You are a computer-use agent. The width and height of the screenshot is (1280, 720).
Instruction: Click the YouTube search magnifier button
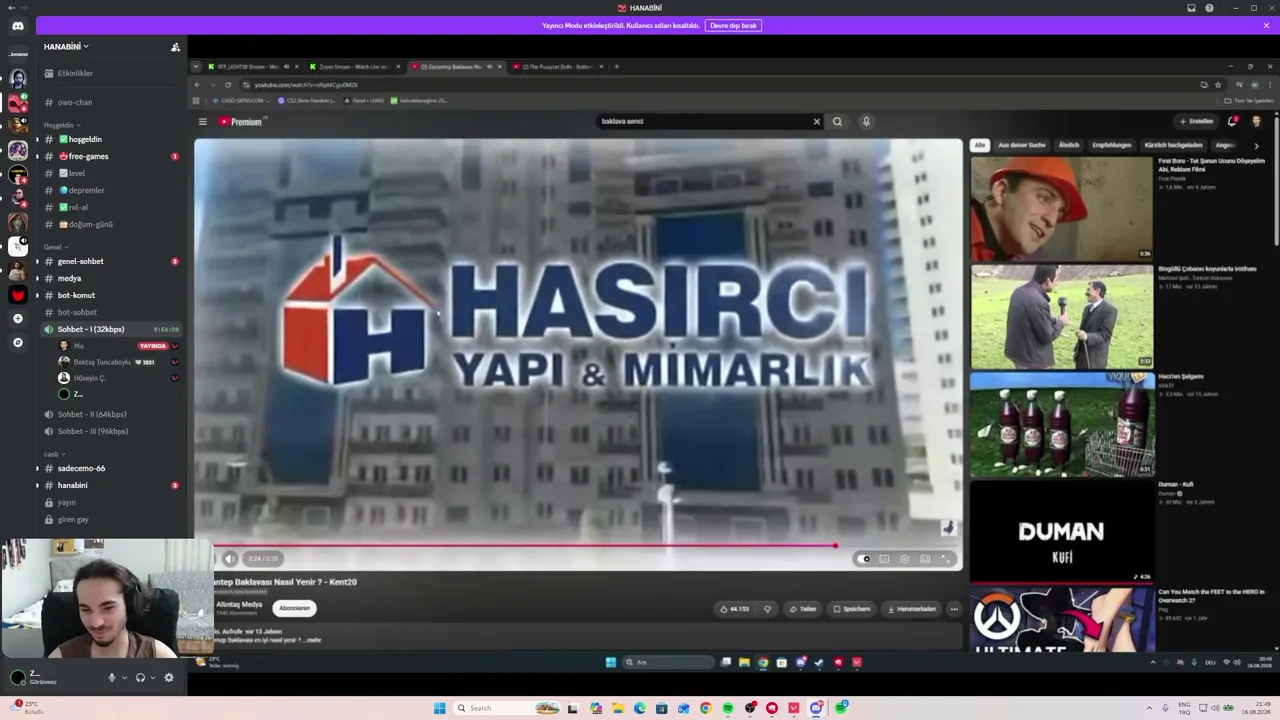pyautogui.click(x=837, y=122)
